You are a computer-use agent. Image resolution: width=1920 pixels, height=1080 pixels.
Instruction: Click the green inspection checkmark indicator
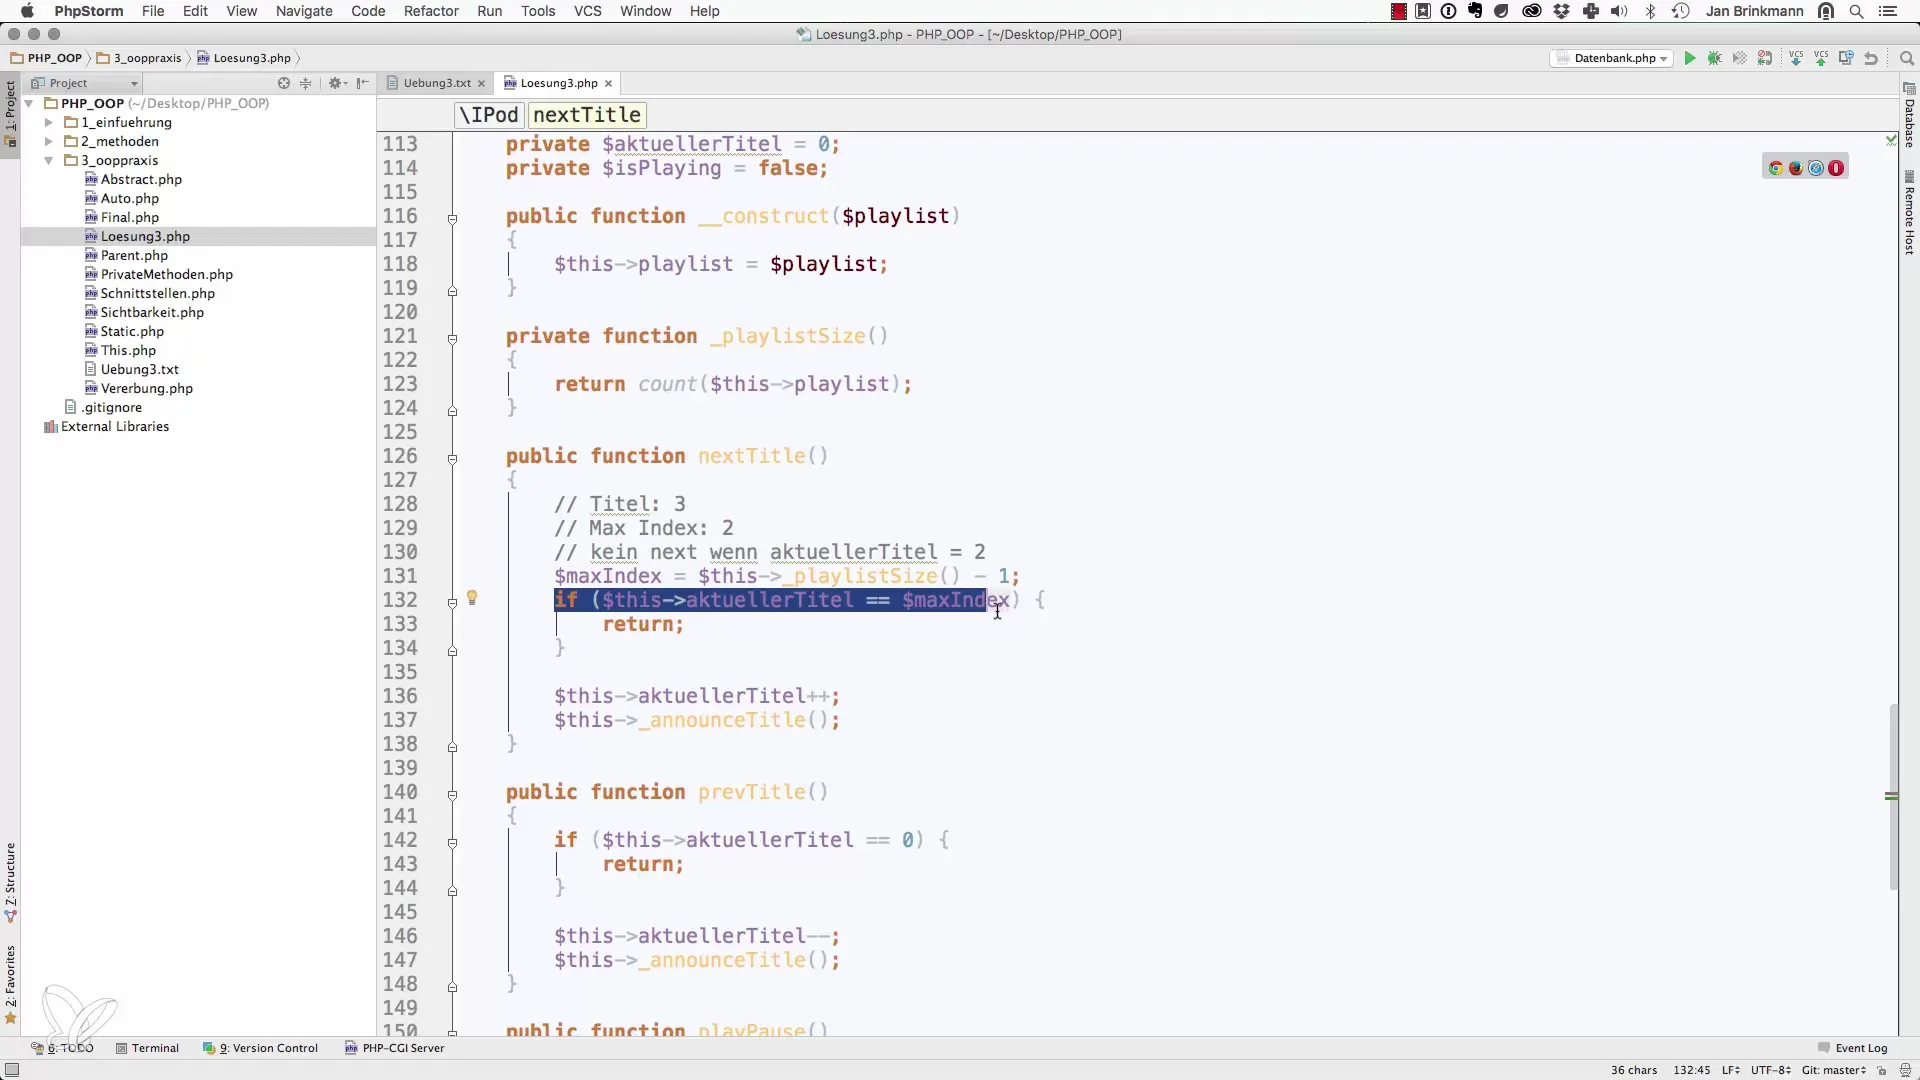pyautogui.click(x=1891, y=141)
